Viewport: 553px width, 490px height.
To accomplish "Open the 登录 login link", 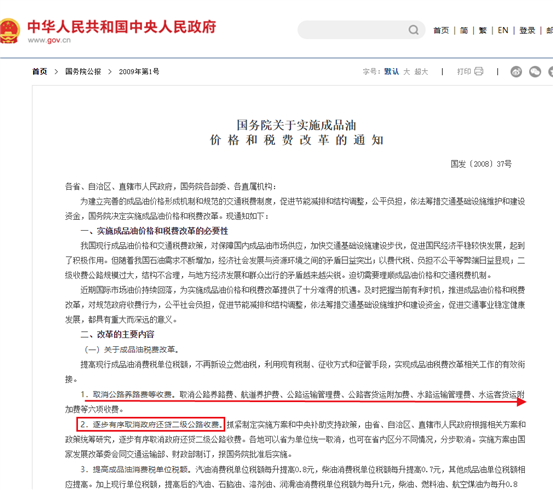I will click(527, 30).
